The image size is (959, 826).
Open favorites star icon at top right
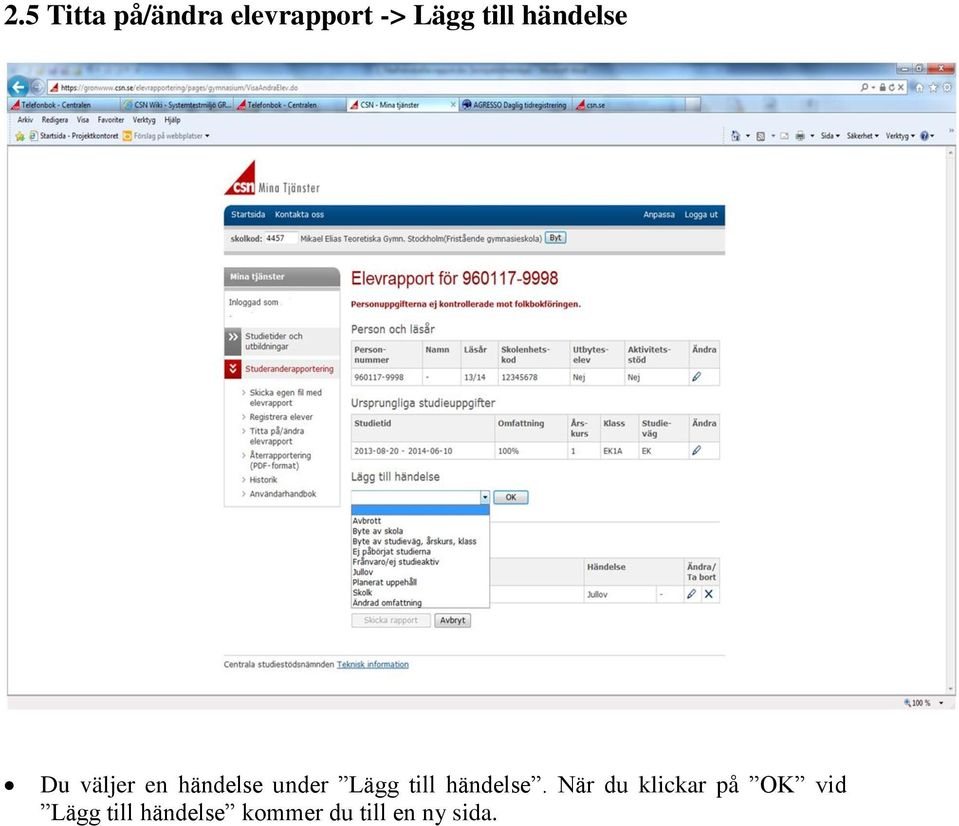[933, 87]
